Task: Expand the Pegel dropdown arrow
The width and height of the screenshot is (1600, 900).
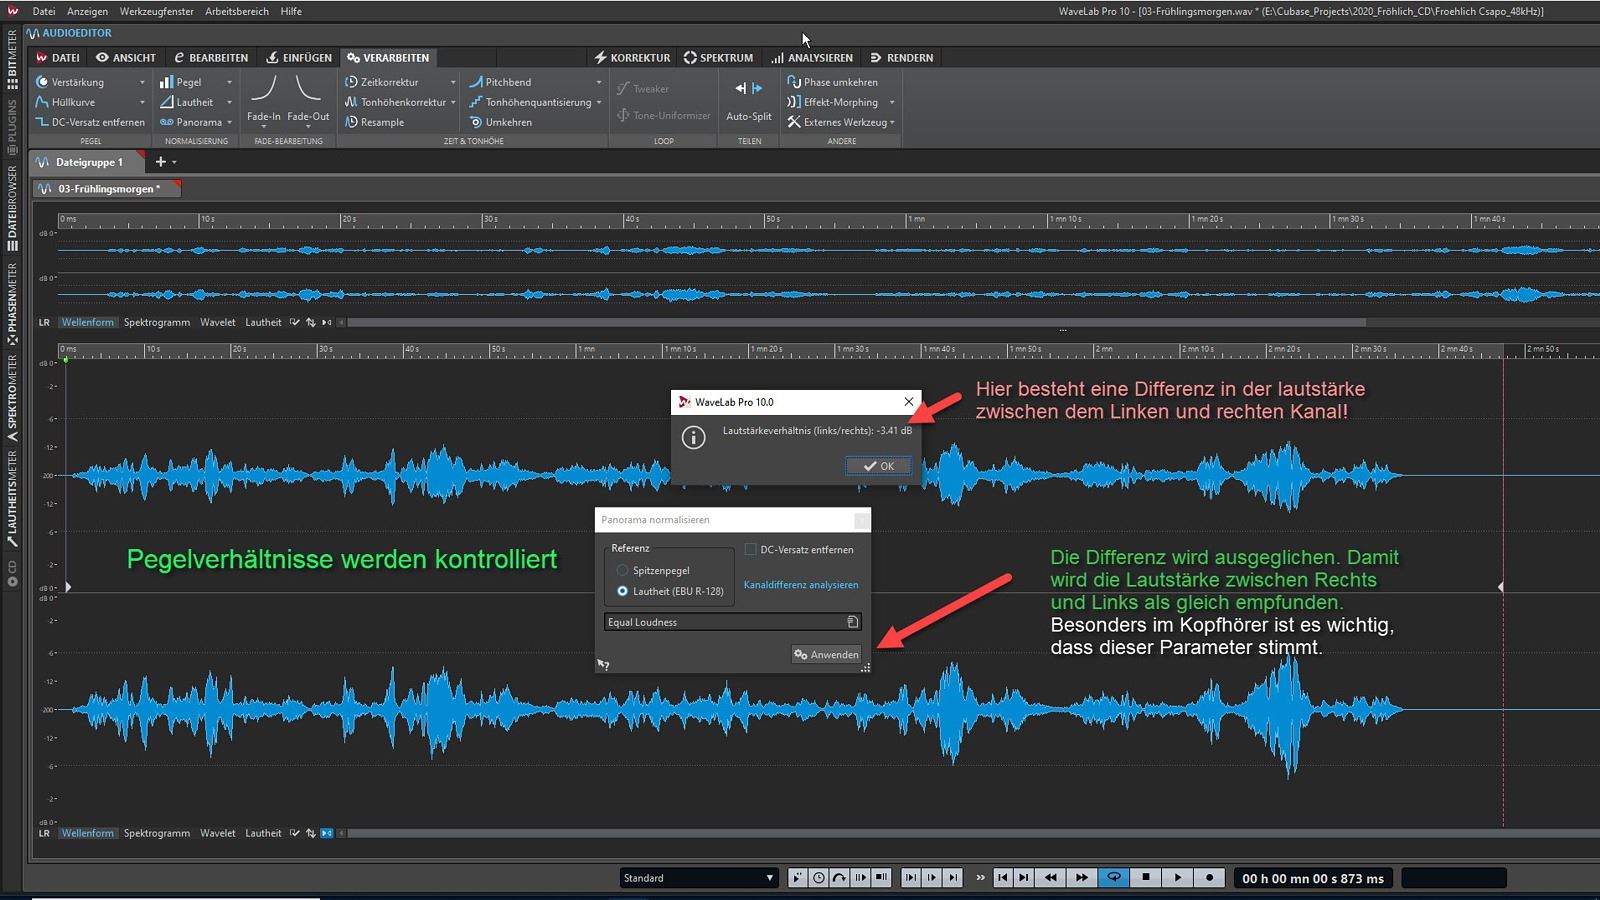Action: tap(229, 82)
